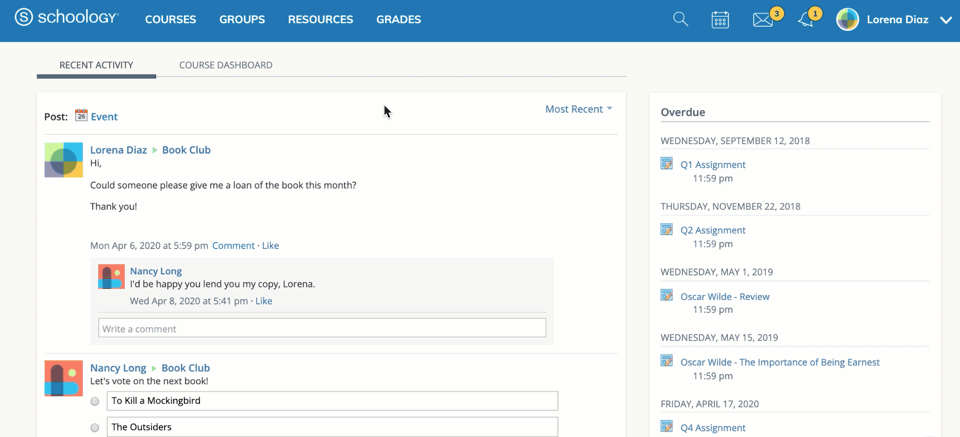
Task: Click Nancy Long's profile picture in poll post
Action: pyautogui.click(x=63, y=379)
